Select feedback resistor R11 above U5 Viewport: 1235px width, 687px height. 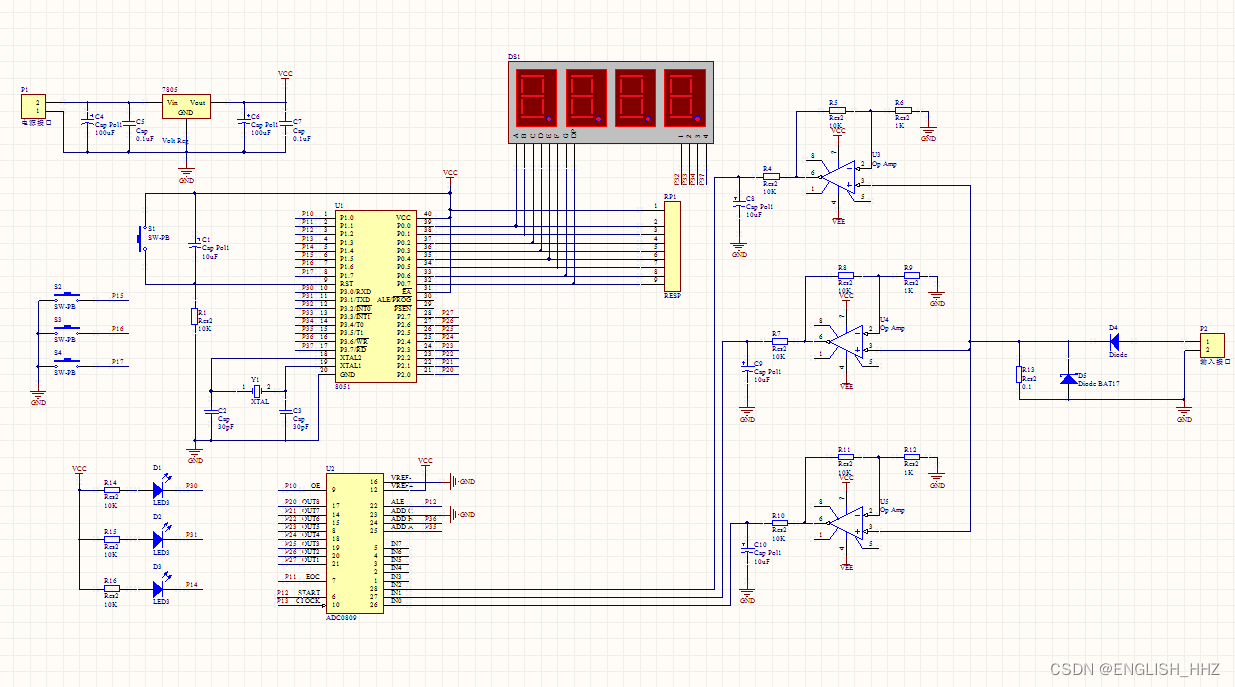[844, 457]
